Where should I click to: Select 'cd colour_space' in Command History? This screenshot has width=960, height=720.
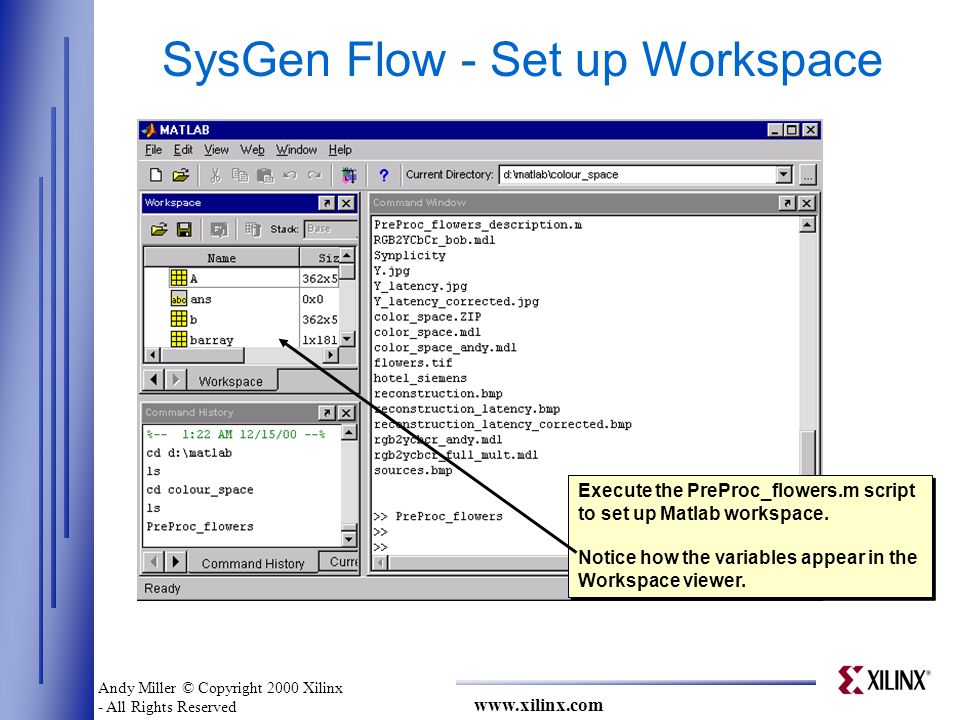click(200, 490)
